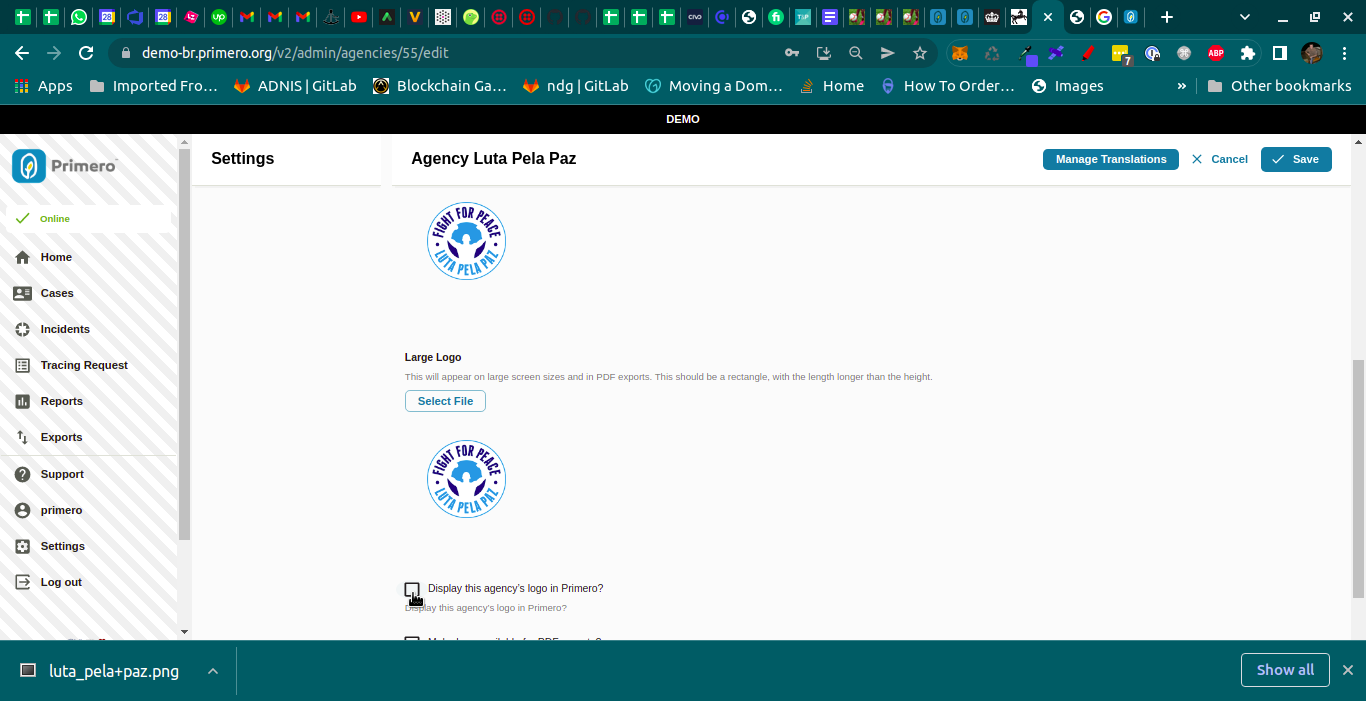Open the Apps bookmarks shortcut

pos(43,86)
